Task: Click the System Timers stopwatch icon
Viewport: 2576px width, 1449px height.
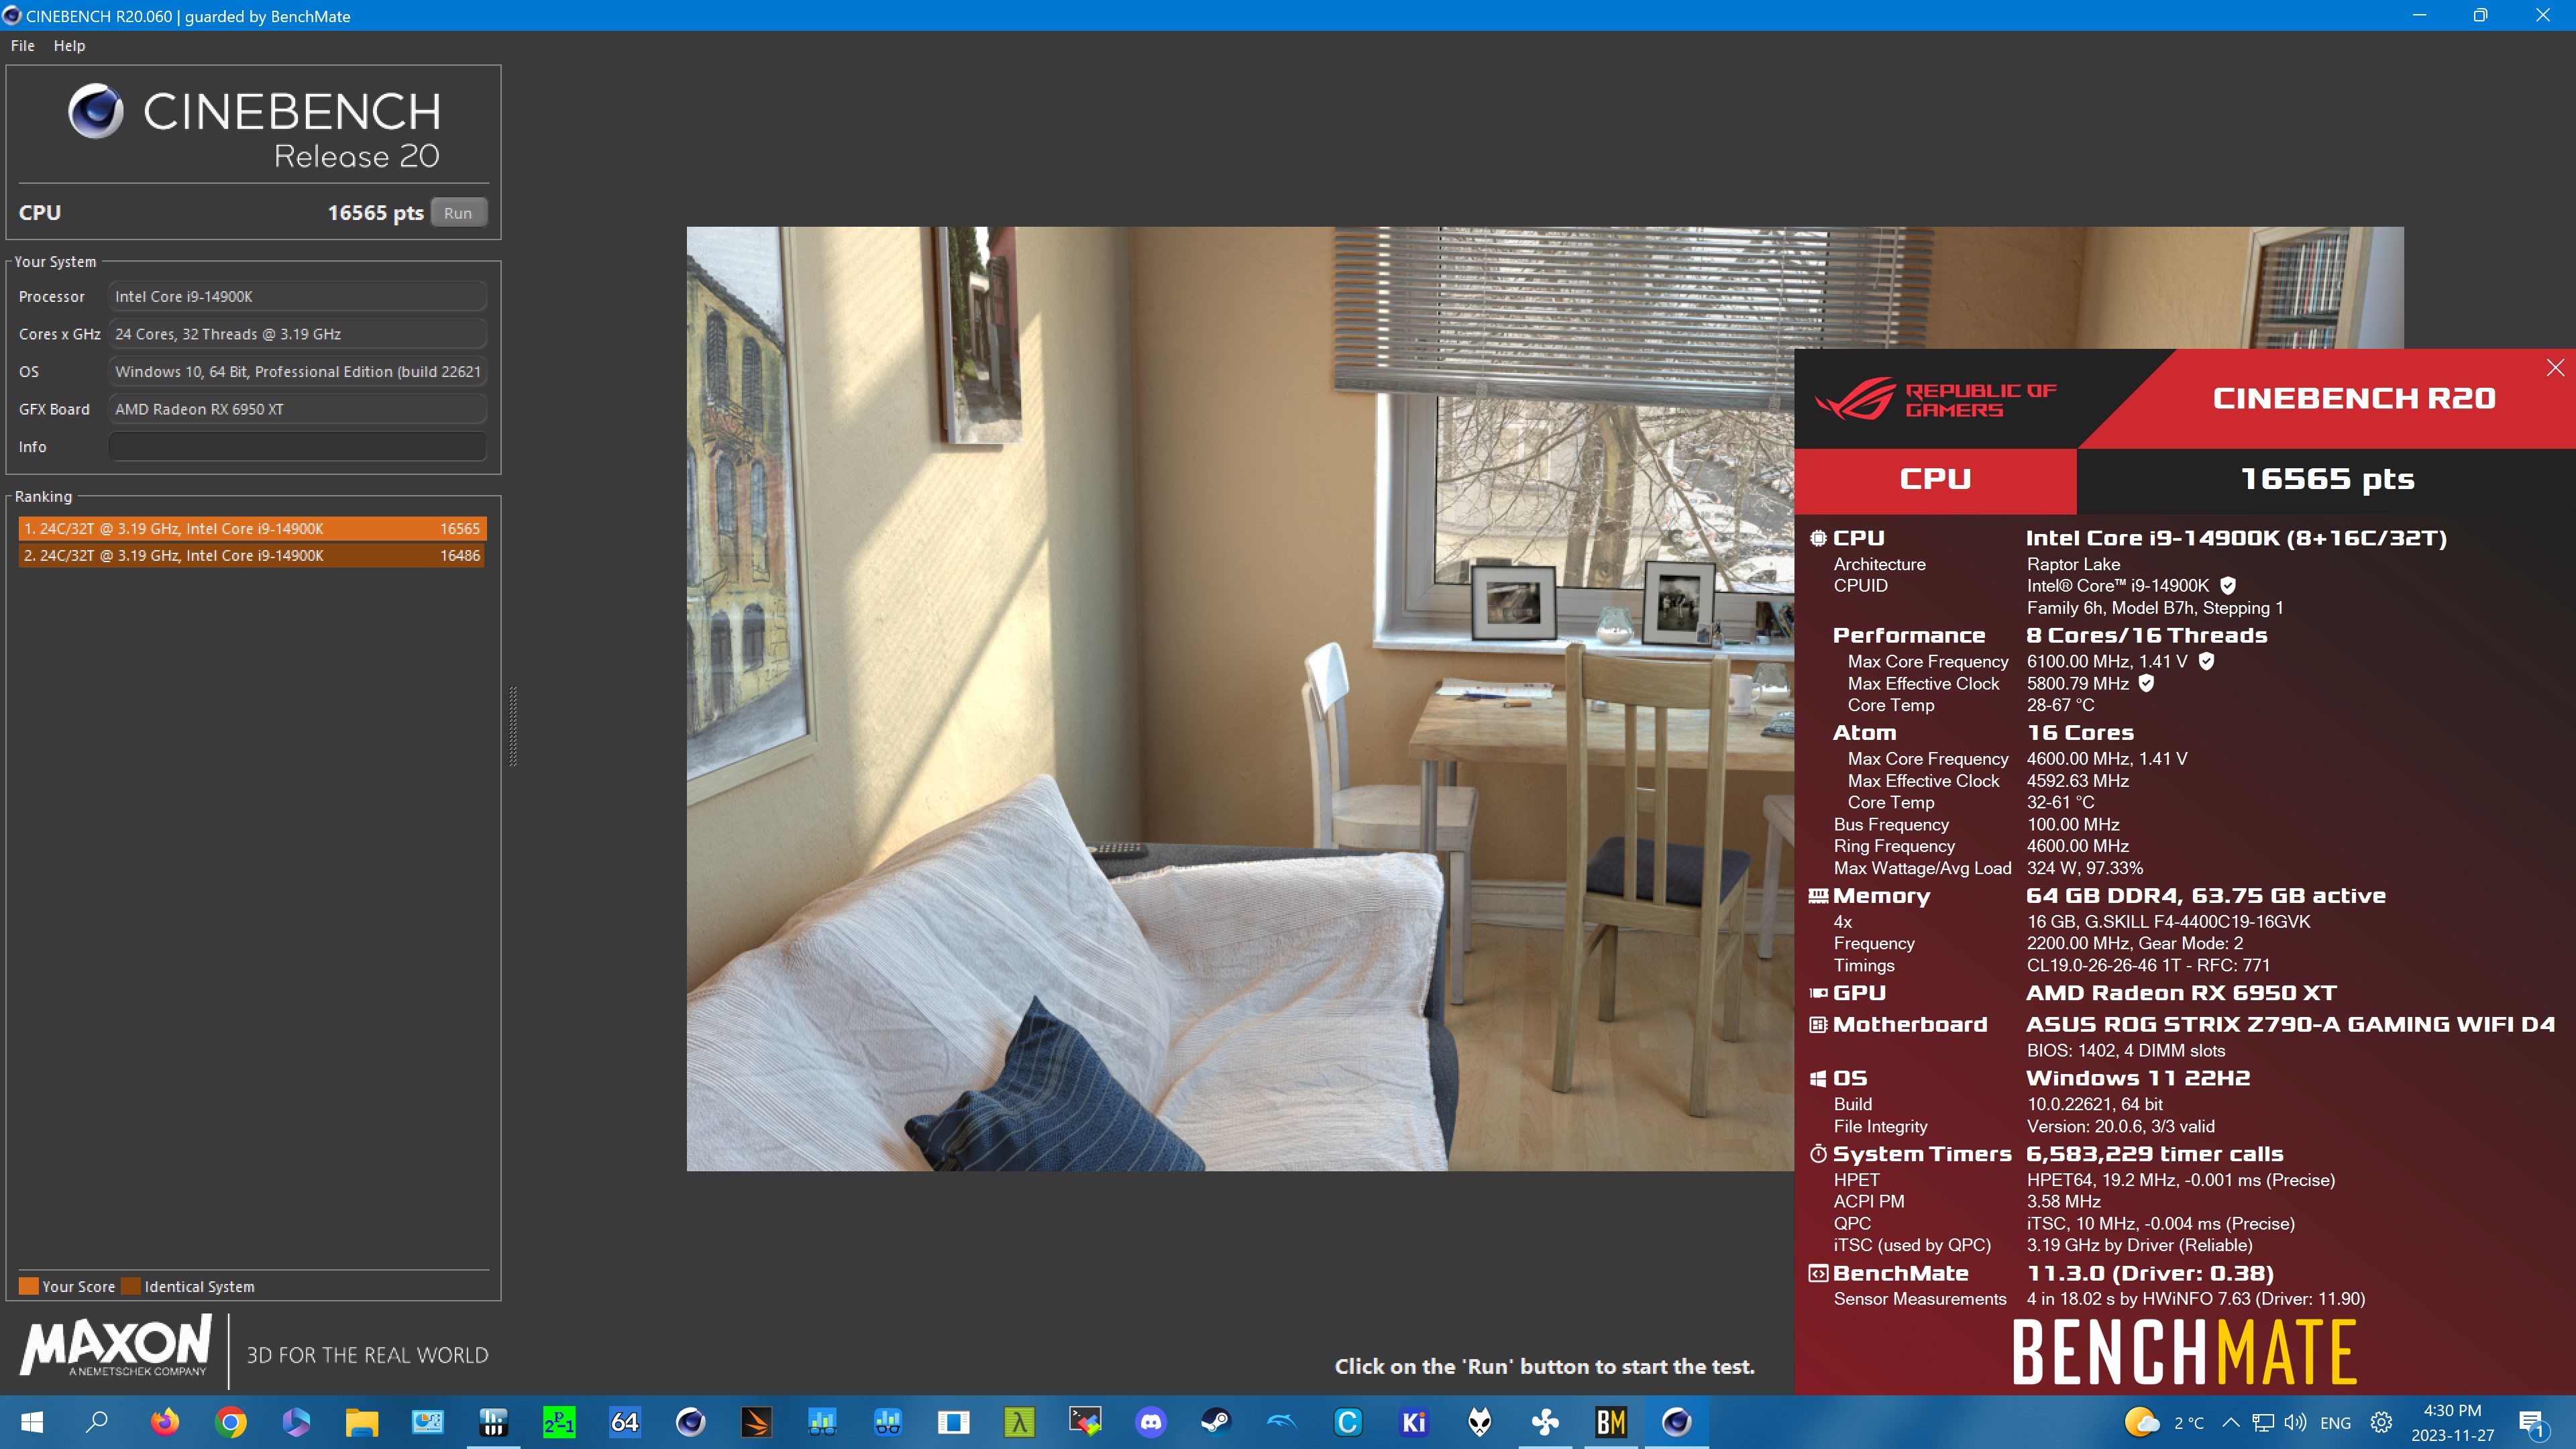Action: pos(1818,1154)
